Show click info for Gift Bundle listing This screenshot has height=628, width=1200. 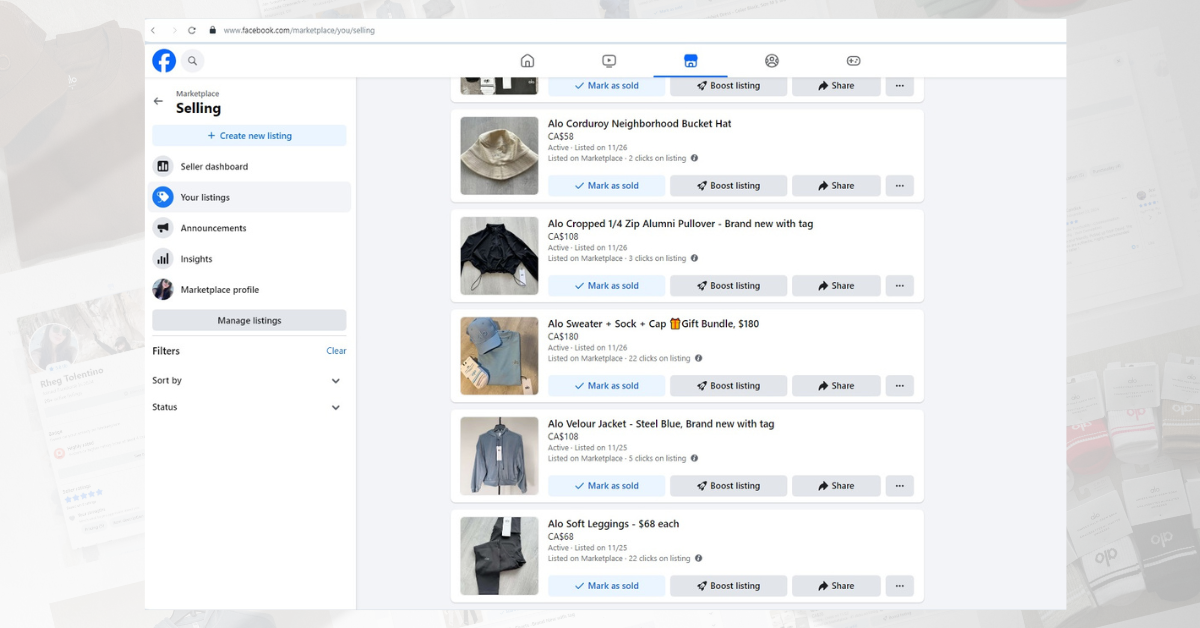pyautogui.click(x=698, y=358)
